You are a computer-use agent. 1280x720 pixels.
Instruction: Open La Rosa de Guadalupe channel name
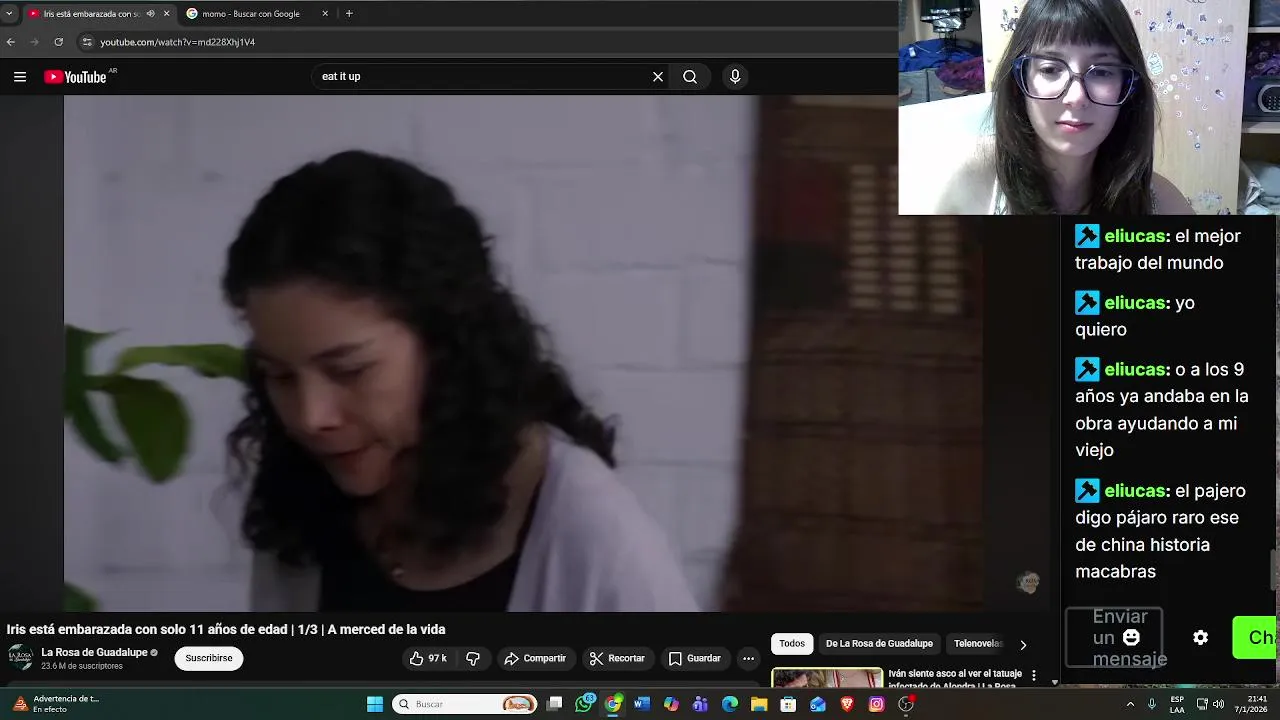coord(94,652)
